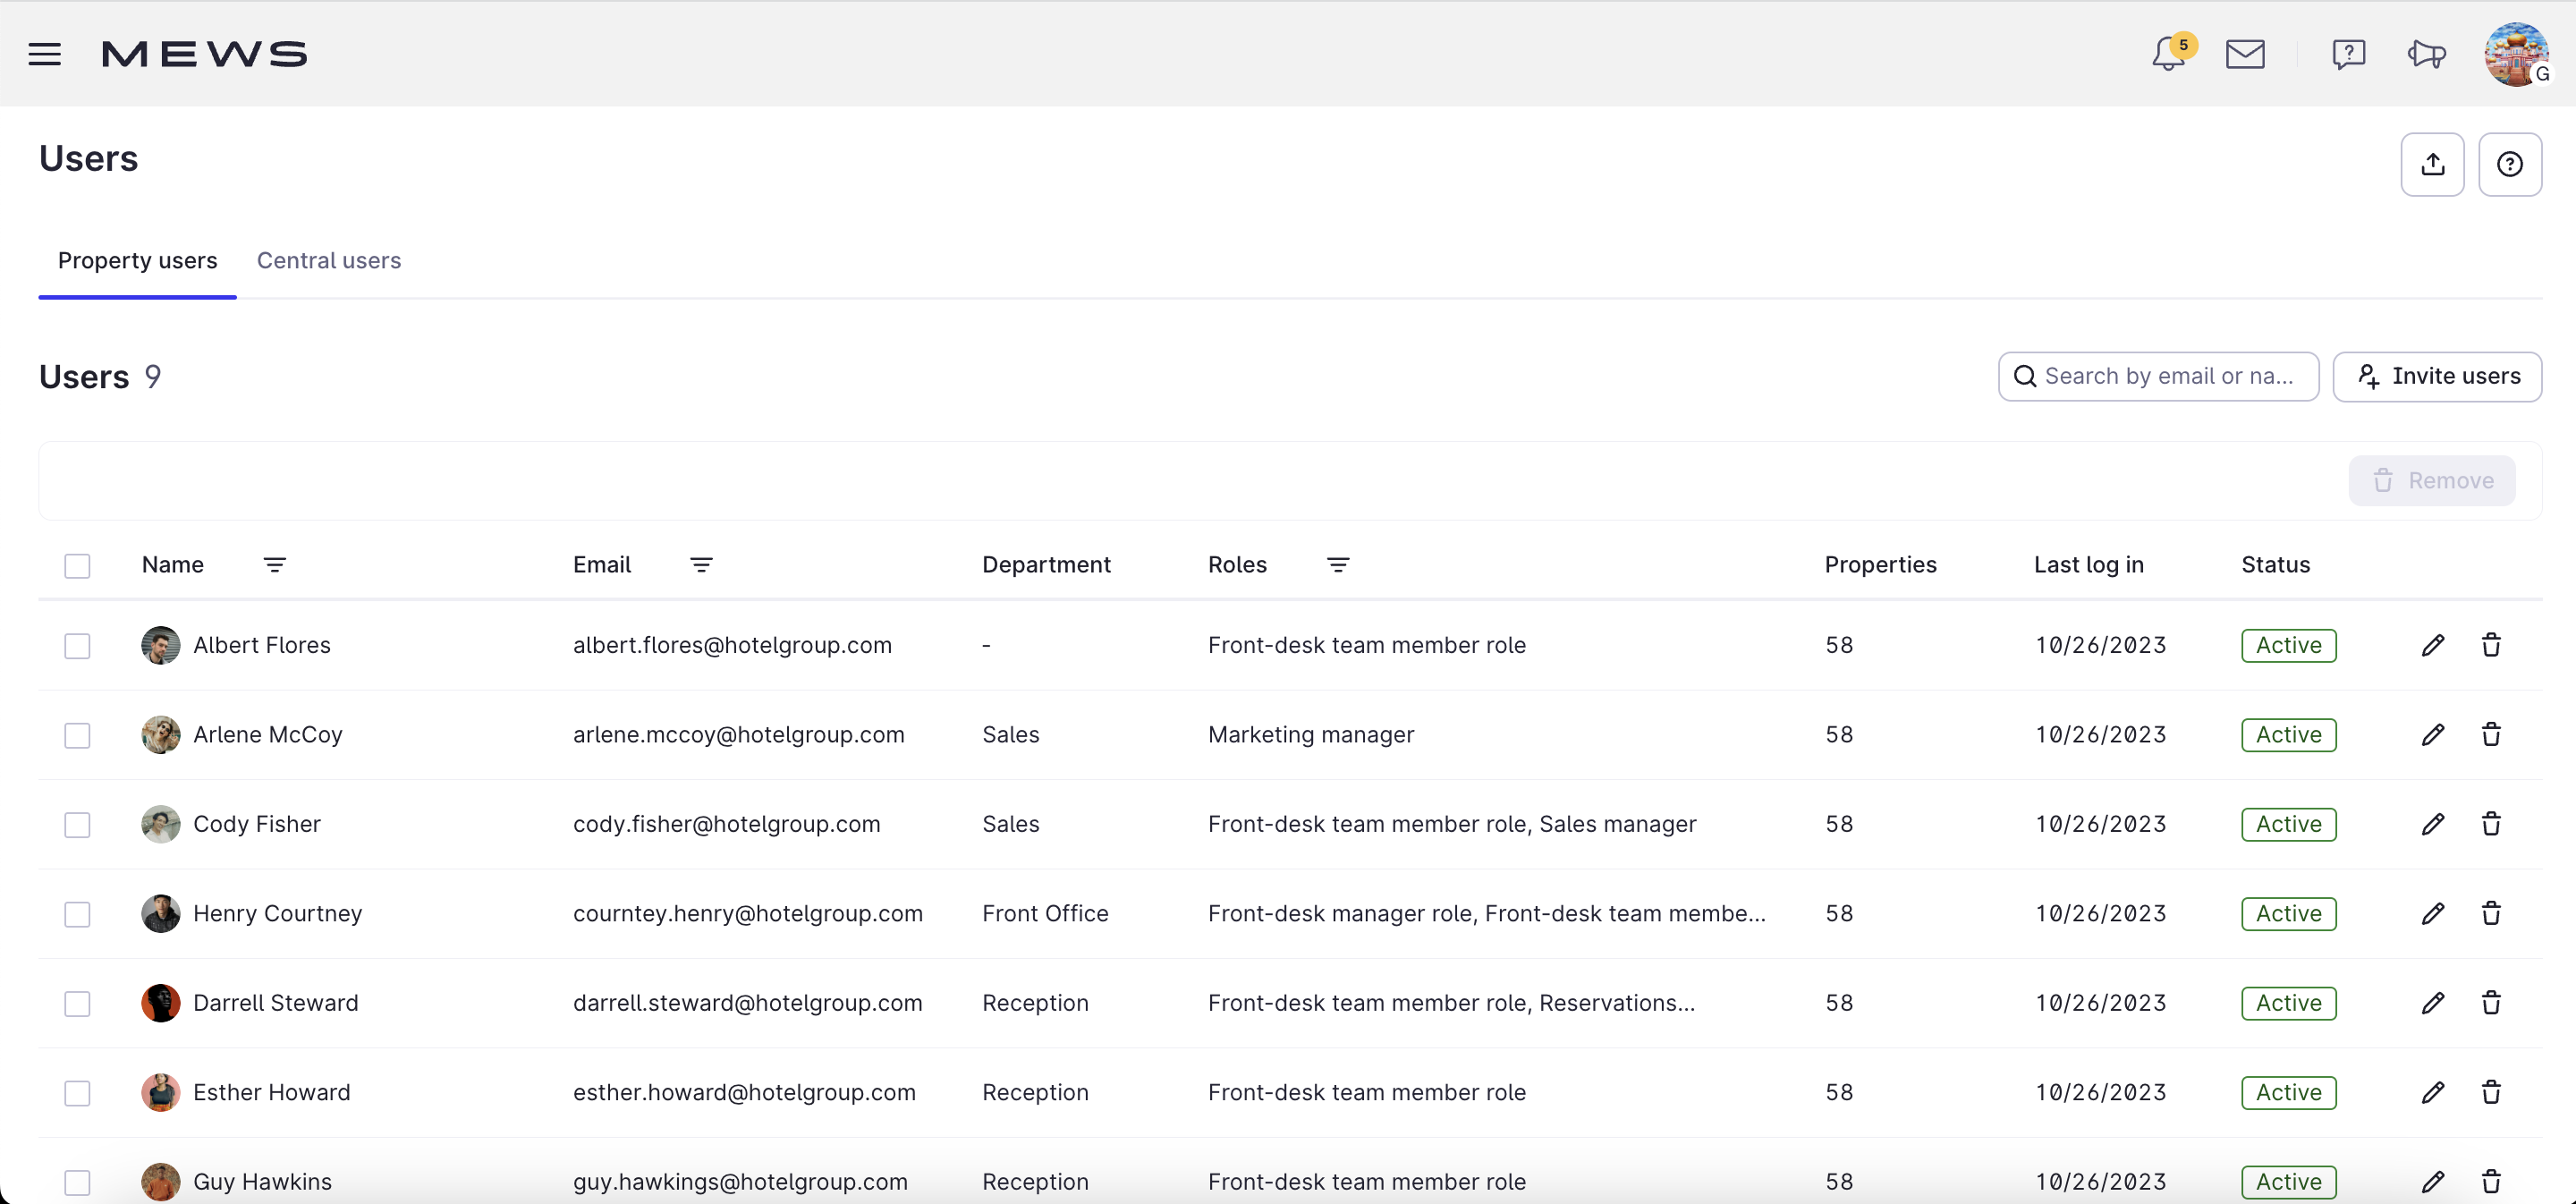The width and height of the screenshot is (2576, 1204).
Task: Tick the Esther Howard checkbox
Action: (x=77, y=1093)
